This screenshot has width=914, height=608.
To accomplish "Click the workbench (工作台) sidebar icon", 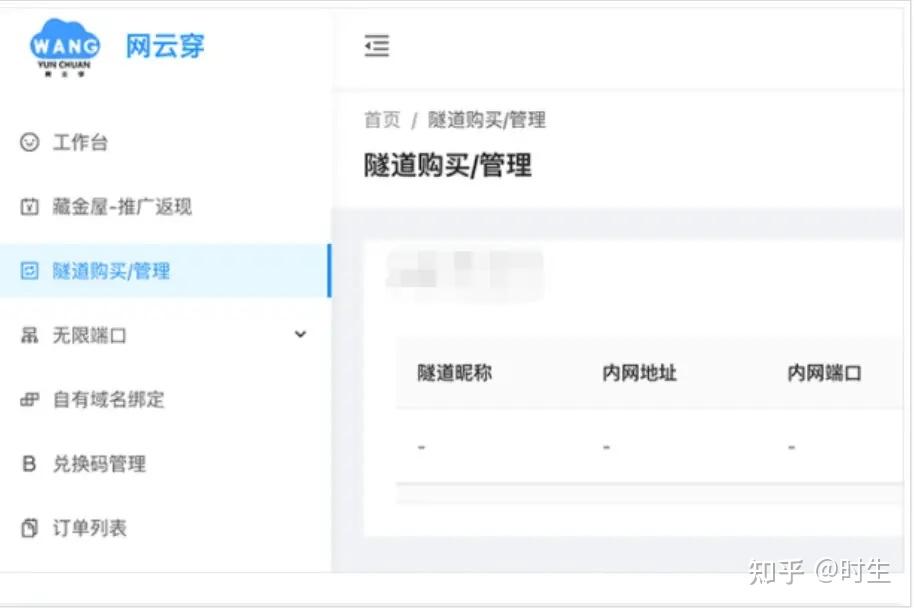I will click(28, 142).
